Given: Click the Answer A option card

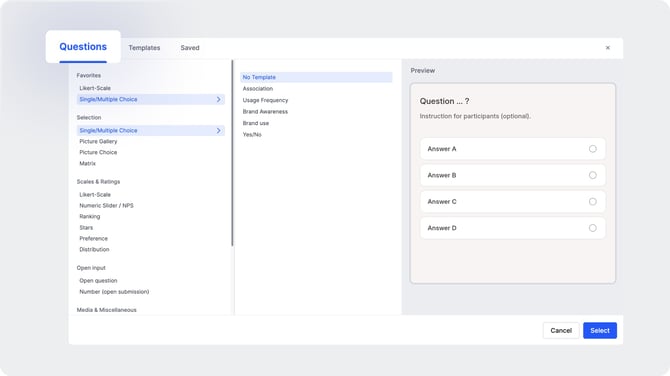Looking at the screenshot, I should (513, 149).
